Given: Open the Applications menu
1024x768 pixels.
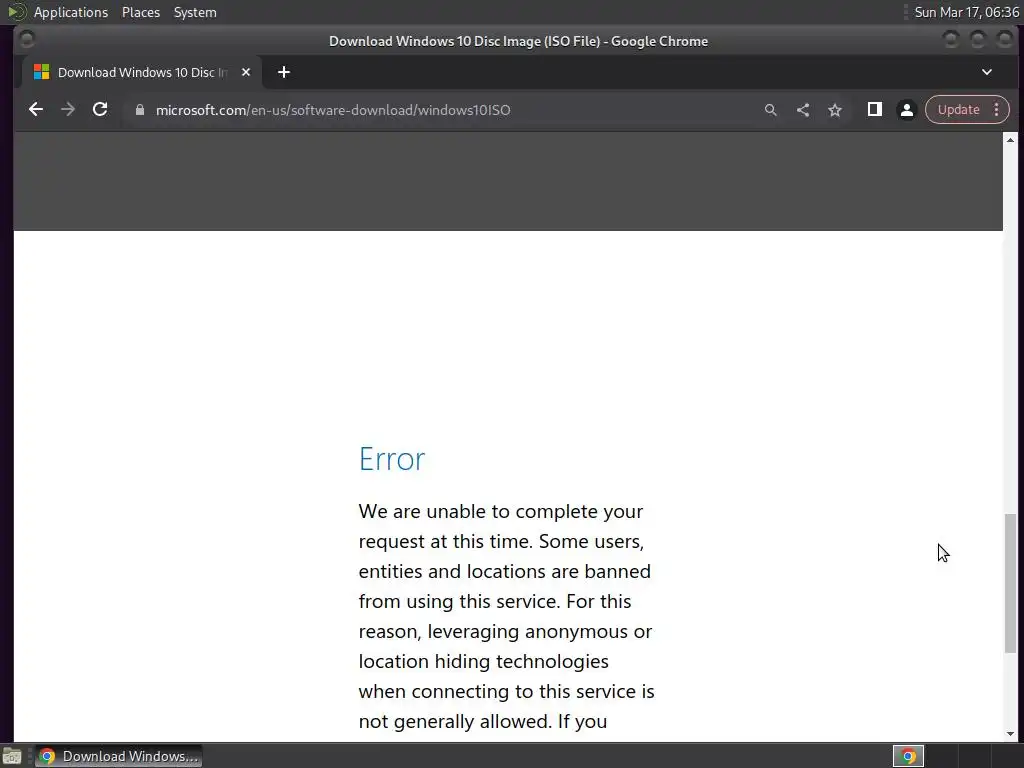Looking at the screenshot, I should coord(71,12).
